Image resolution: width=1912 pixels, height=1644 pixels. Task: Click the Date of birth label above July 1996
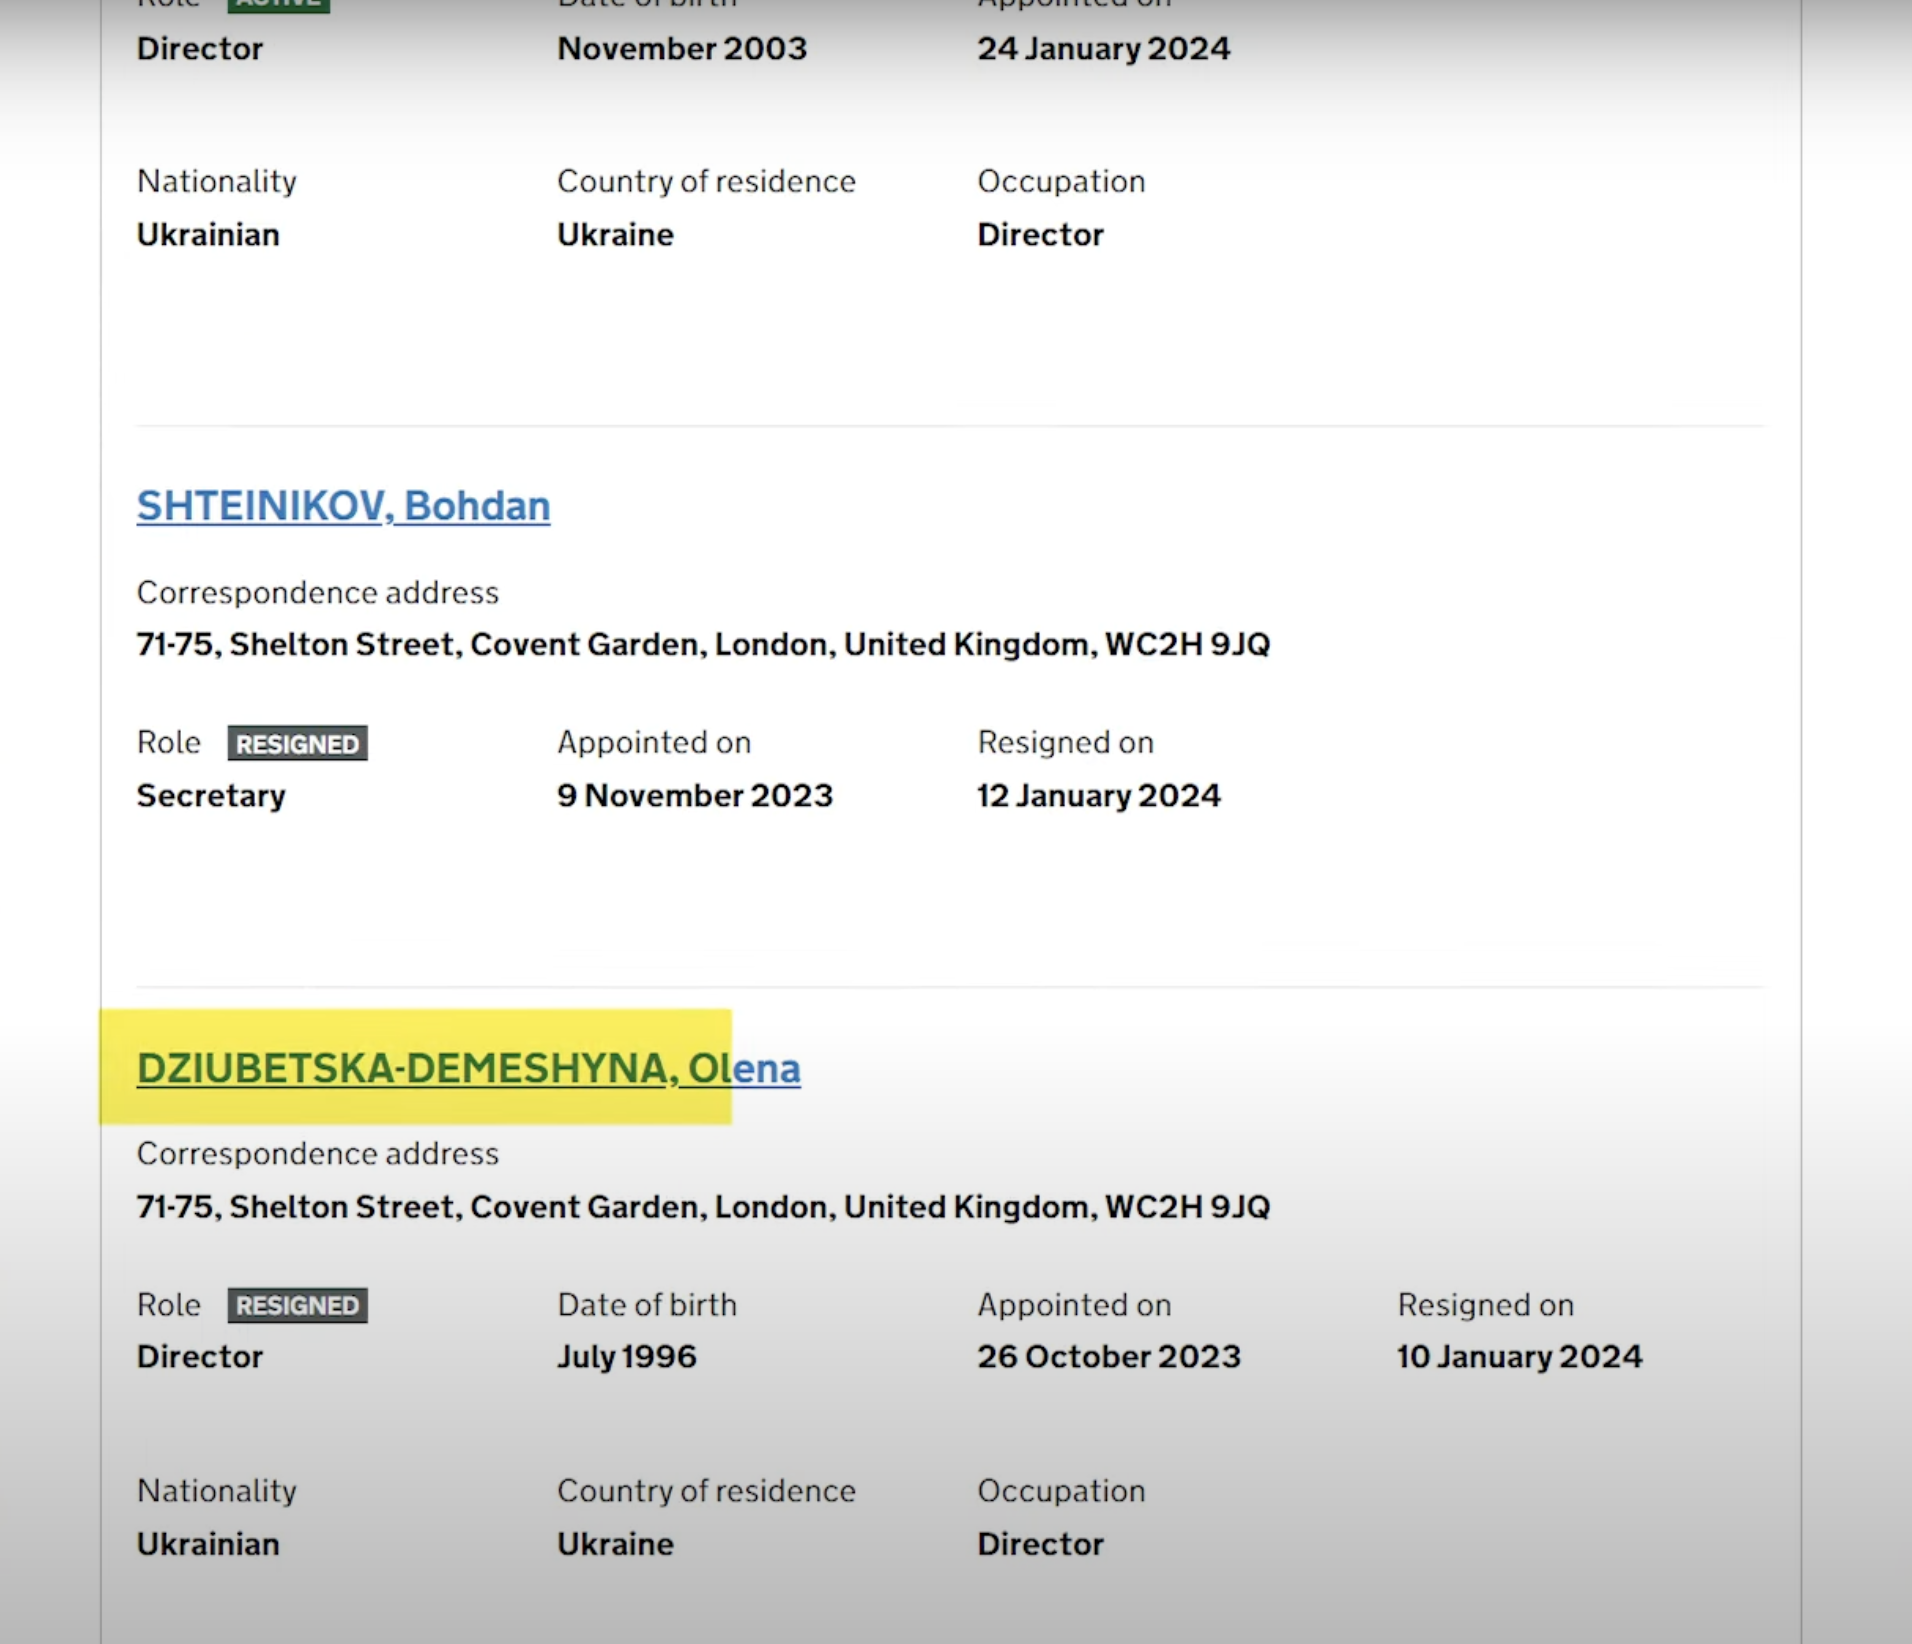pos(646,1304)
